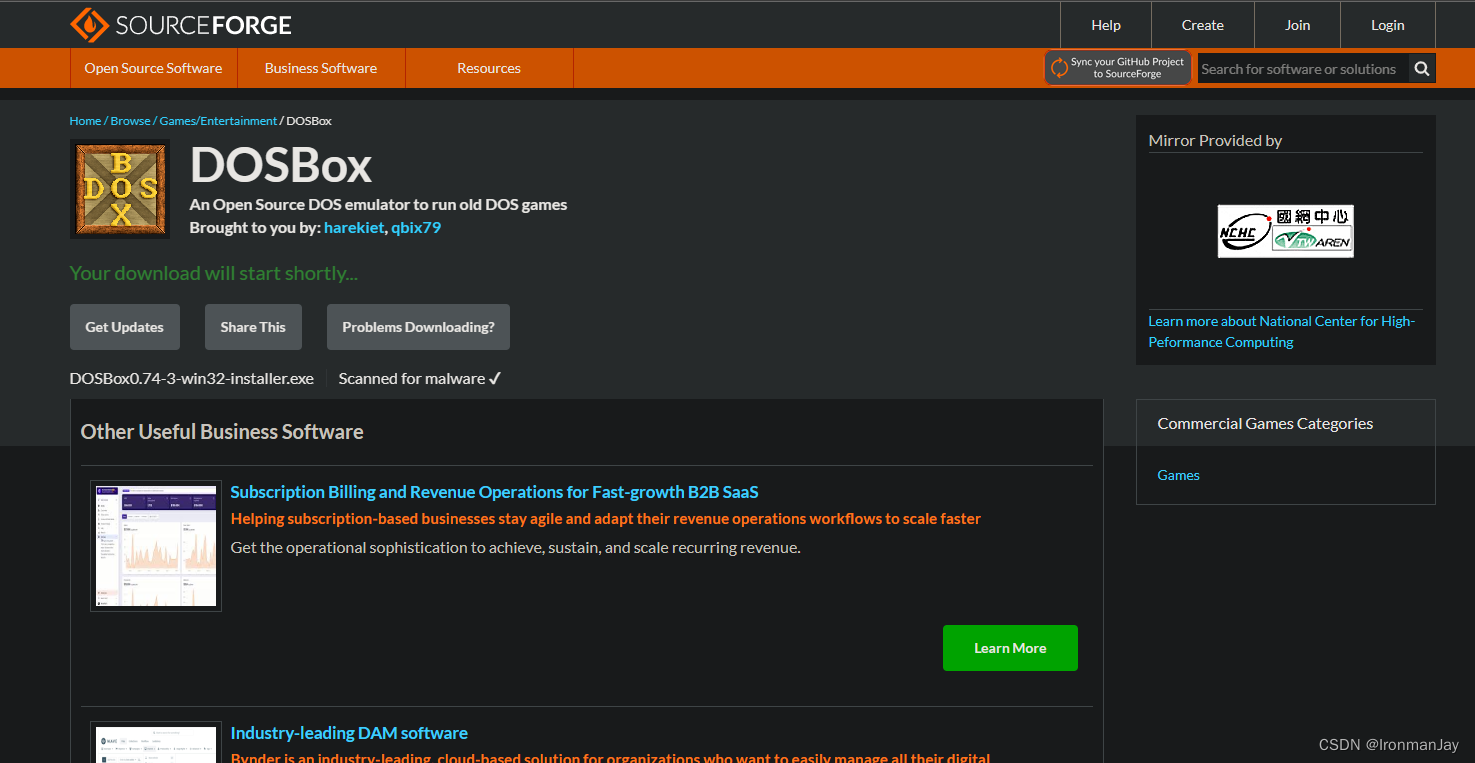Go to the Home breadcrumb link
The height and width of the screenshot is (763, 1475).
pyautogui.click(x=85, y=121)
